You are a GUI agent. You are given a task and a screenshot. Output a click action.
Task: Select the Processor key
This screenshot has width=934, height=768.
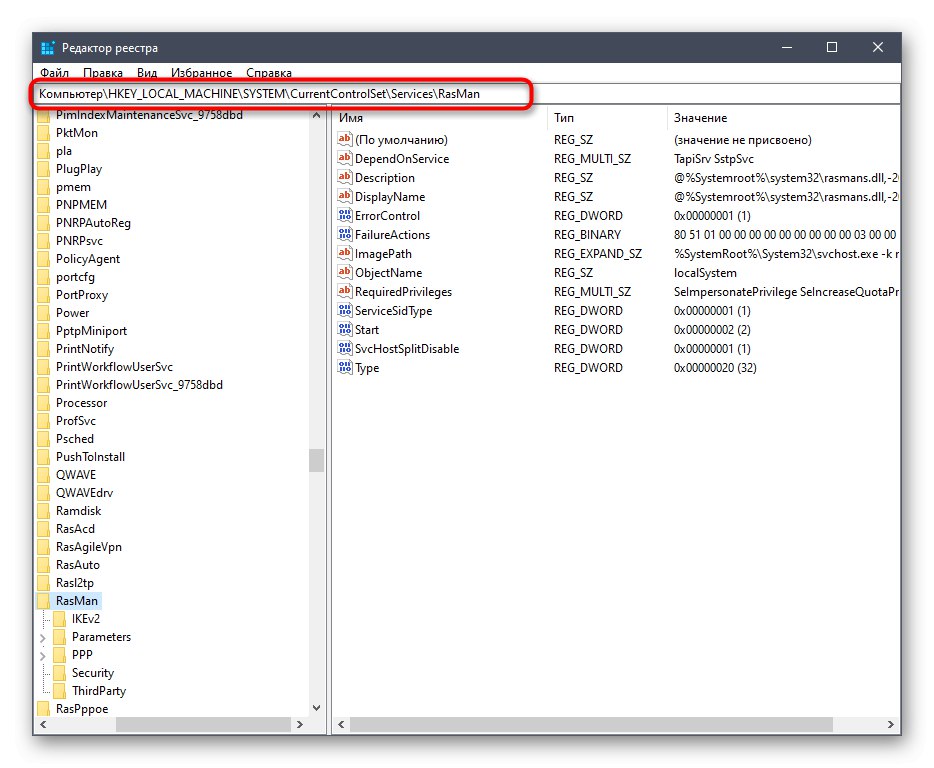click(82, 403)
